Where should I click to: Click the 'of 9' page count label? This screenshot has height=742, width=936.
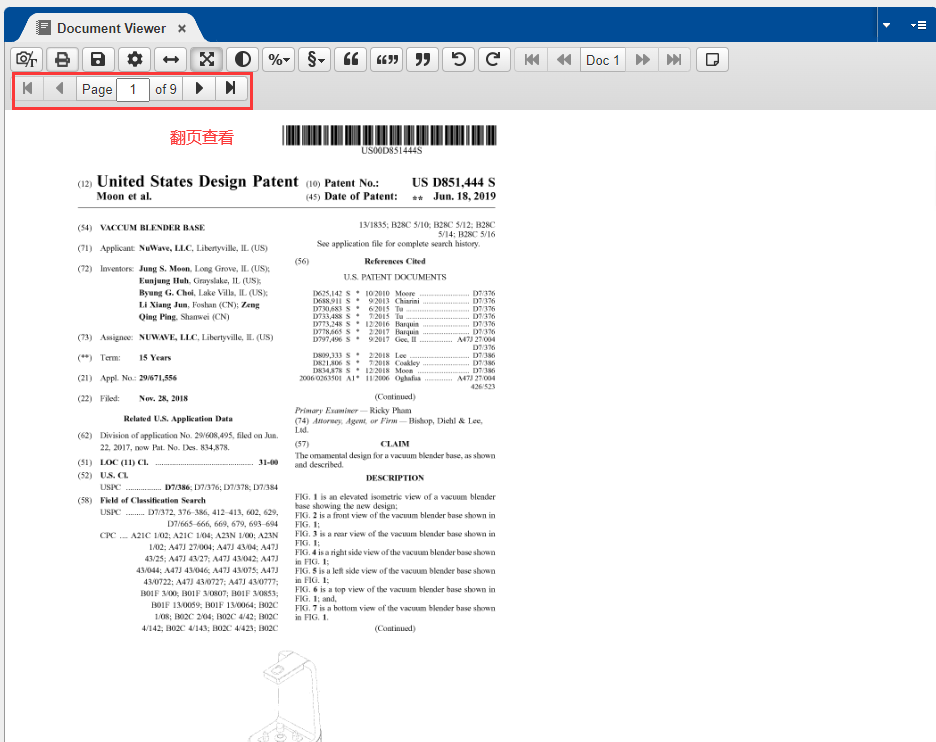pyautogui.click(x=166, y=90)
